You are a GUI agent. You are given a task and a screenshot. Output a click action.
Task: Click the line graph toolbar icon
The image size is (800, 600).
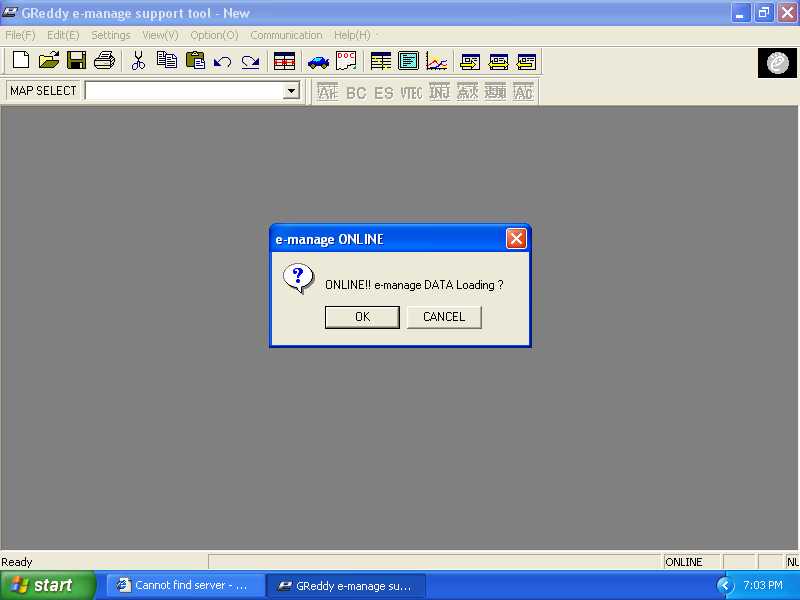(x=437, y=61)
